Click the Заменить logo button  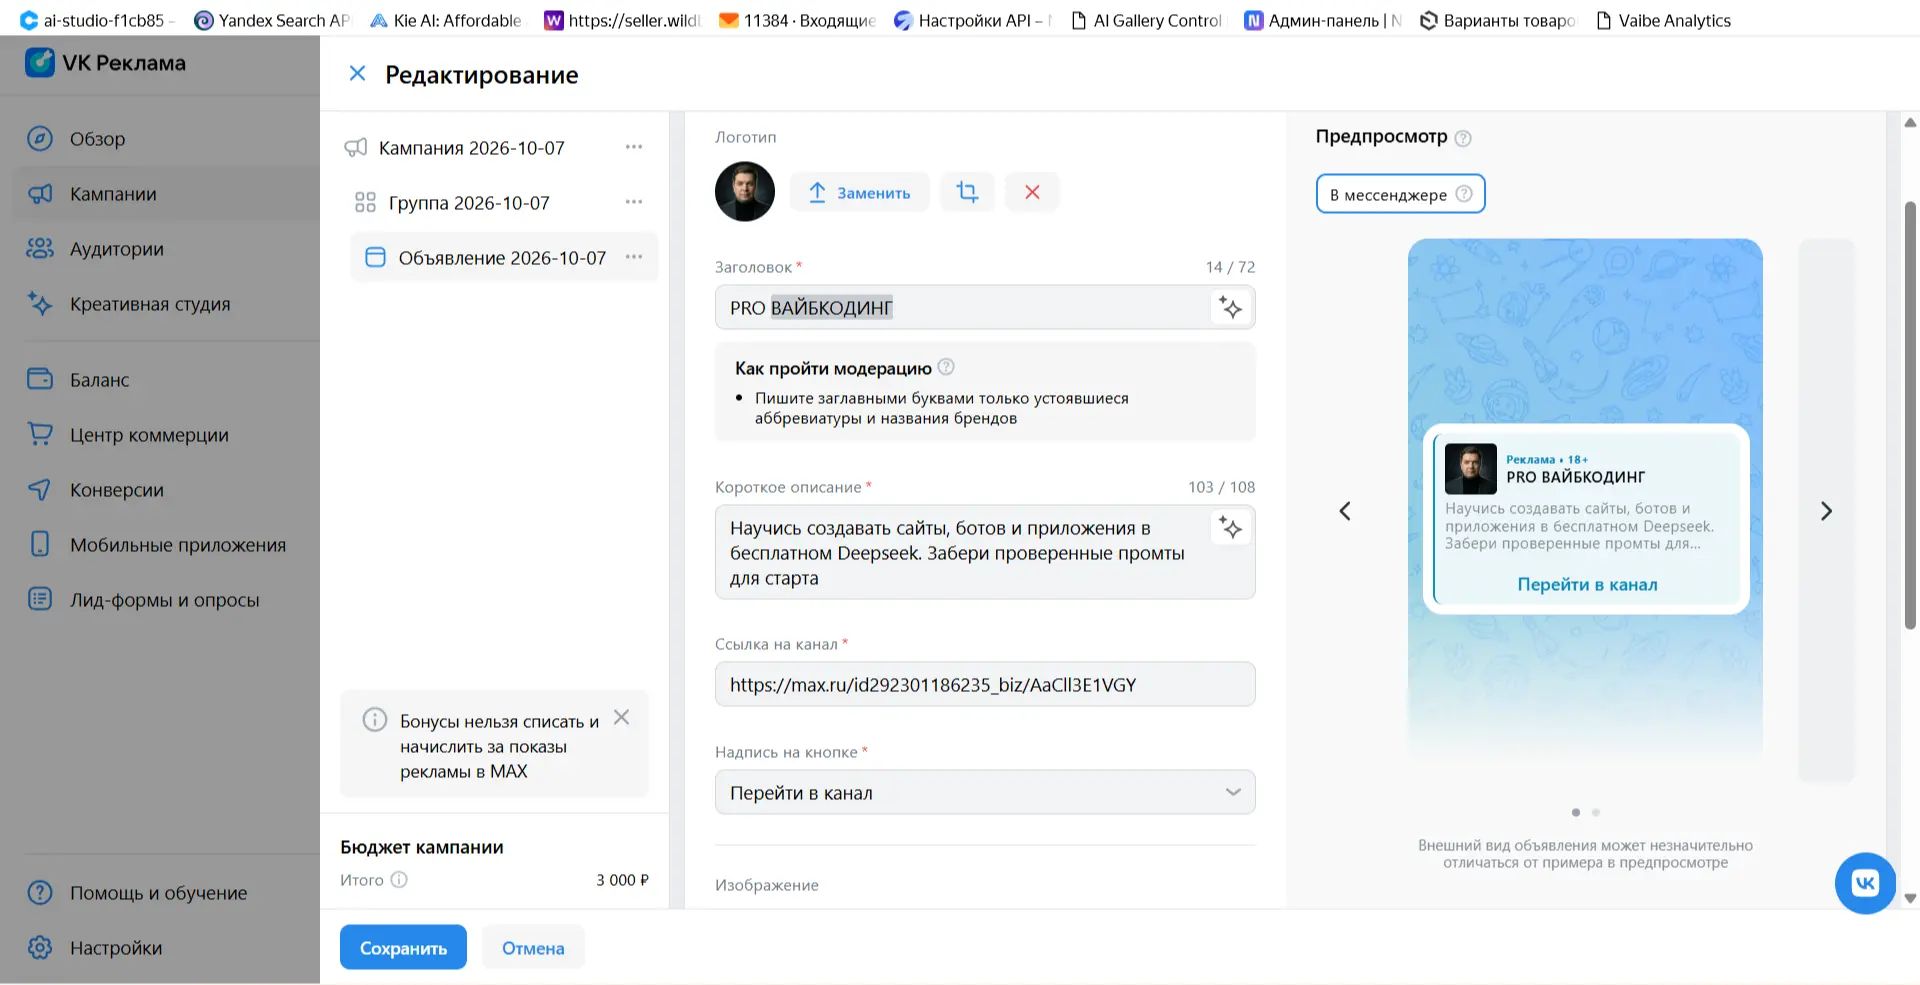(x=860, y=192)
